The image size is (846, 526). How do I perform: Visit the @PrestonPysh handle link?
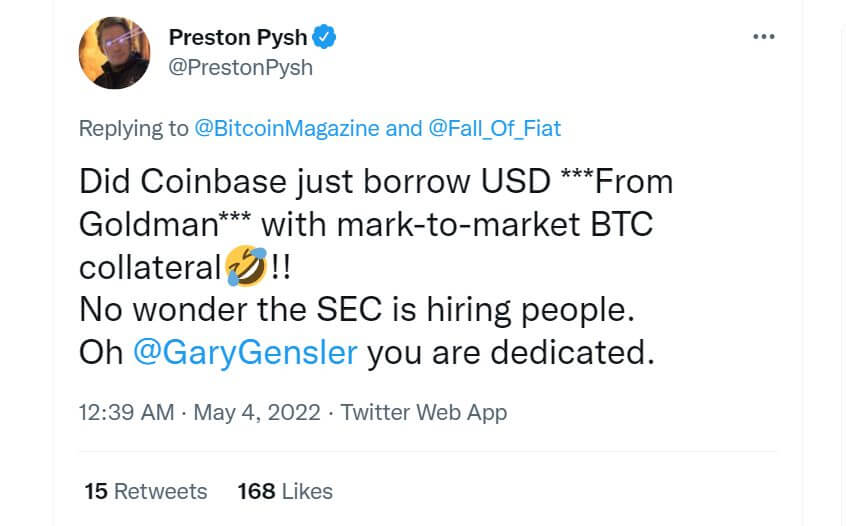(x=241, y=67)
